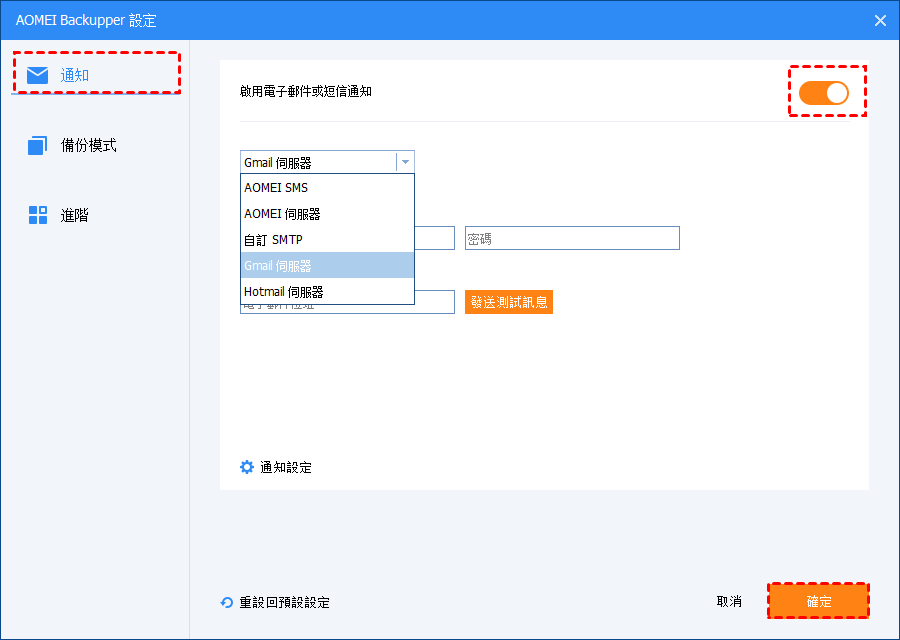Click the advanced grid icon in sidebar

coord(38,215)
